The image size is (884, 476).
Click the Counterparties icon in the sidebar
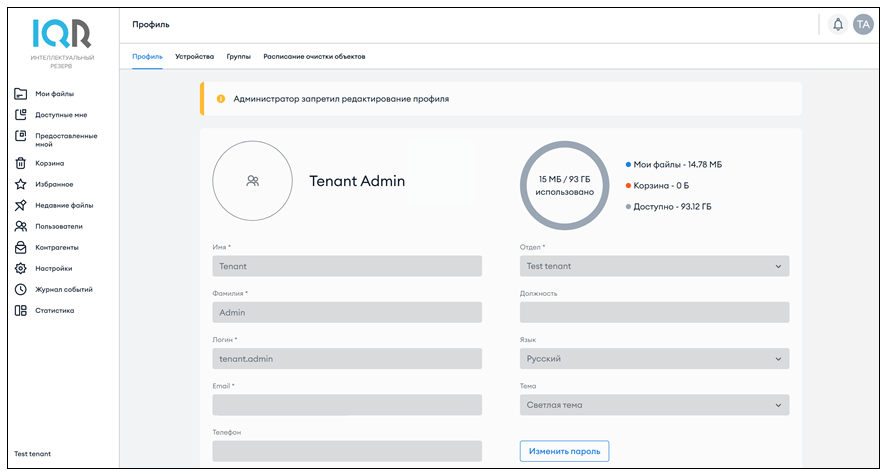point(21,247)
